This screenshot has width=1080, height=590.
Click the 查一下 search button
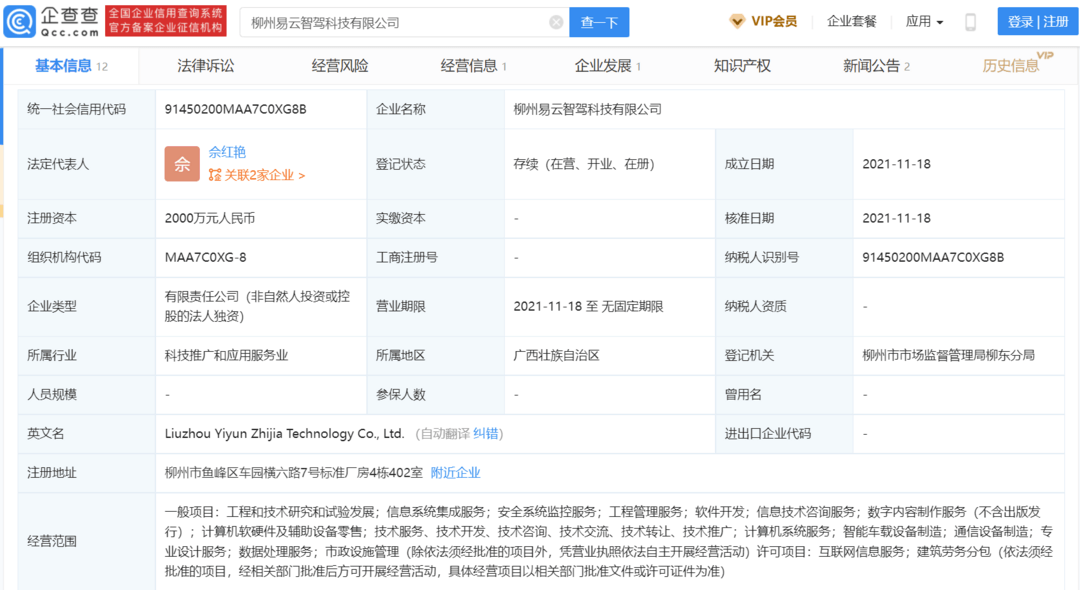click(x=599, y=23)
